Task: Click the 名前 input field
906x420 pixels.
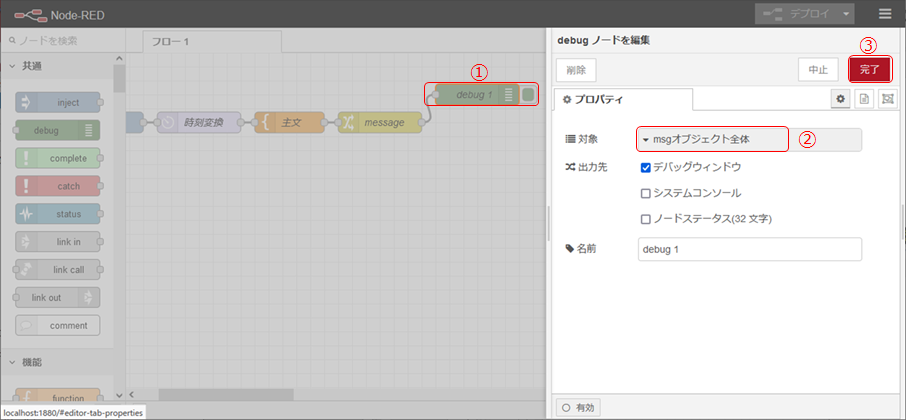Action: [x=749, y=249]
